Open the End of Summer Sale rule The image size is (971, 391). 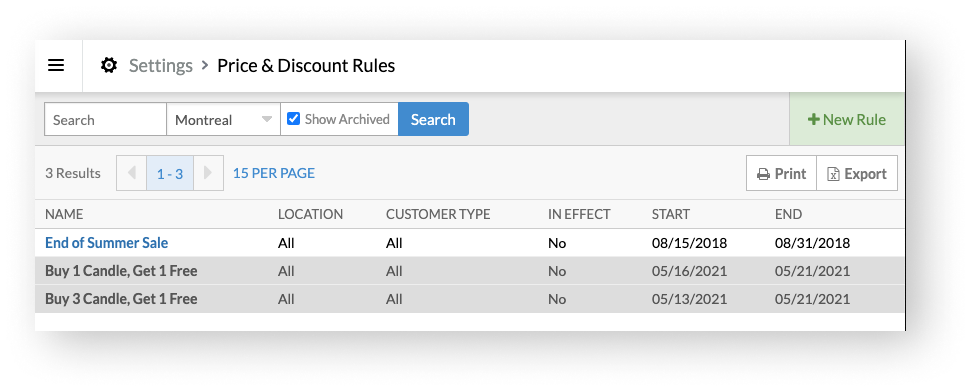coord(107,243)
